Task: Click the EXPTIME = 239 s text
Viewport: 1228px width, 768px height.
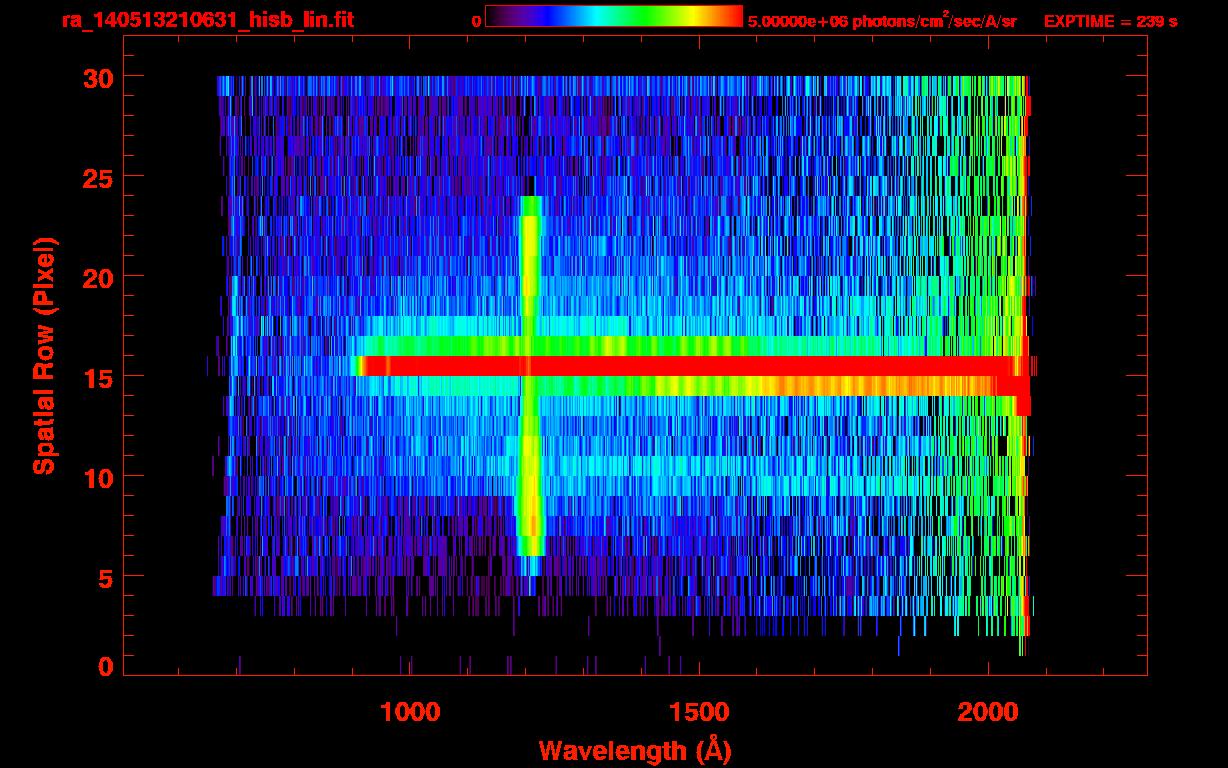Action: [x=1110, y=21]
